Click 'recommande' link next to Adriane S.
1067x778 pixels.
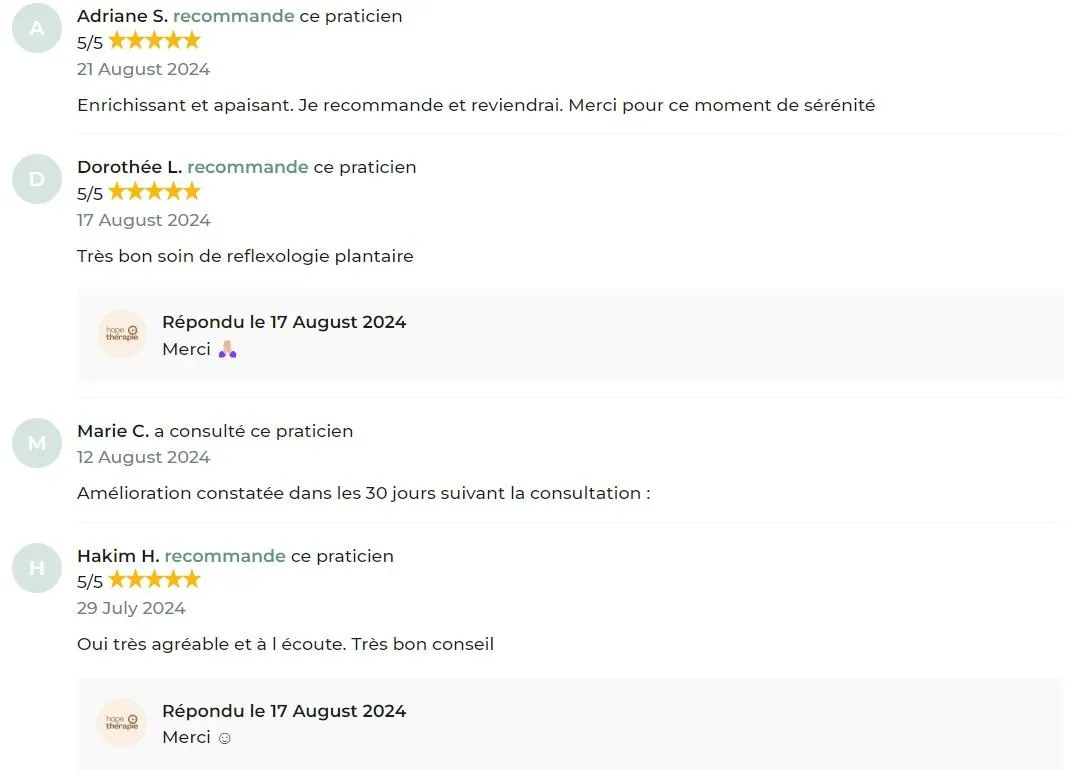click(x=233, y=16)
